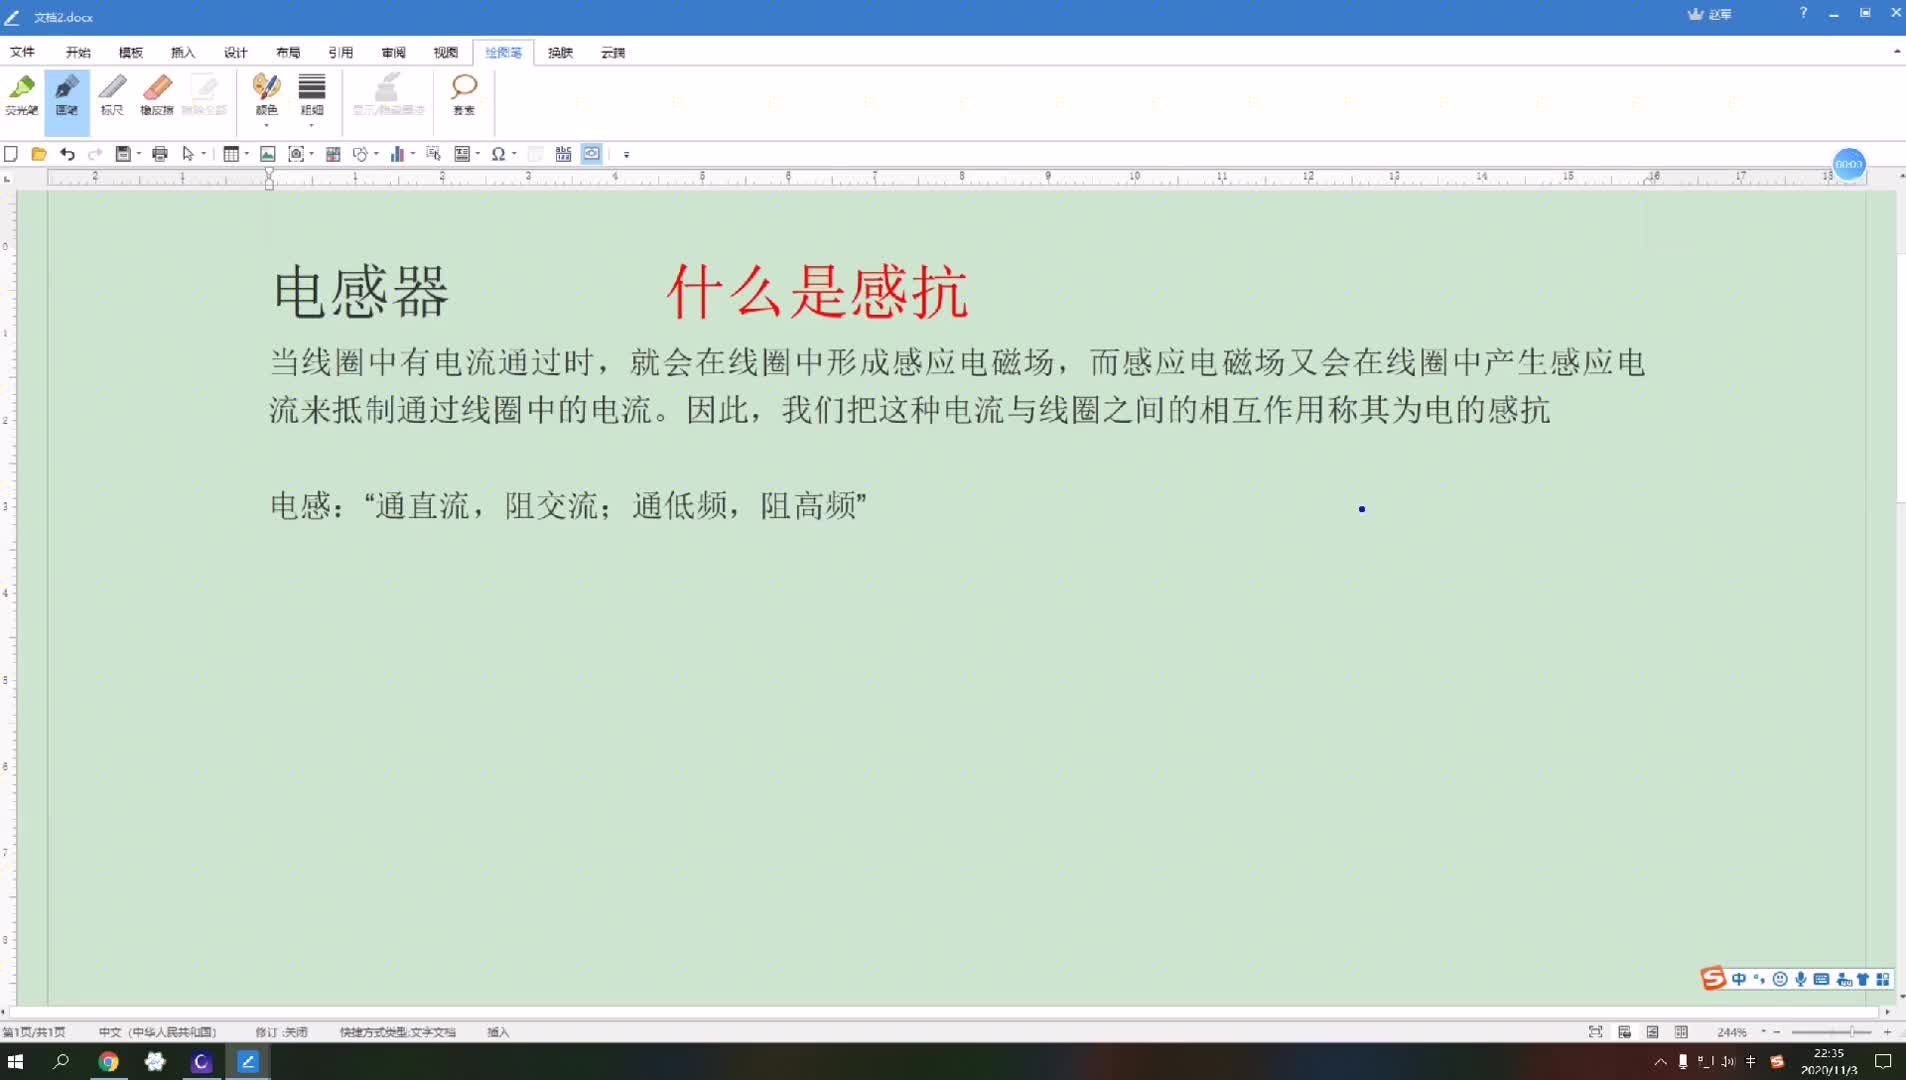Open Sogou IME soft keyboard
Viewport: 1906px width, 1080px height.
point(1822,979)
